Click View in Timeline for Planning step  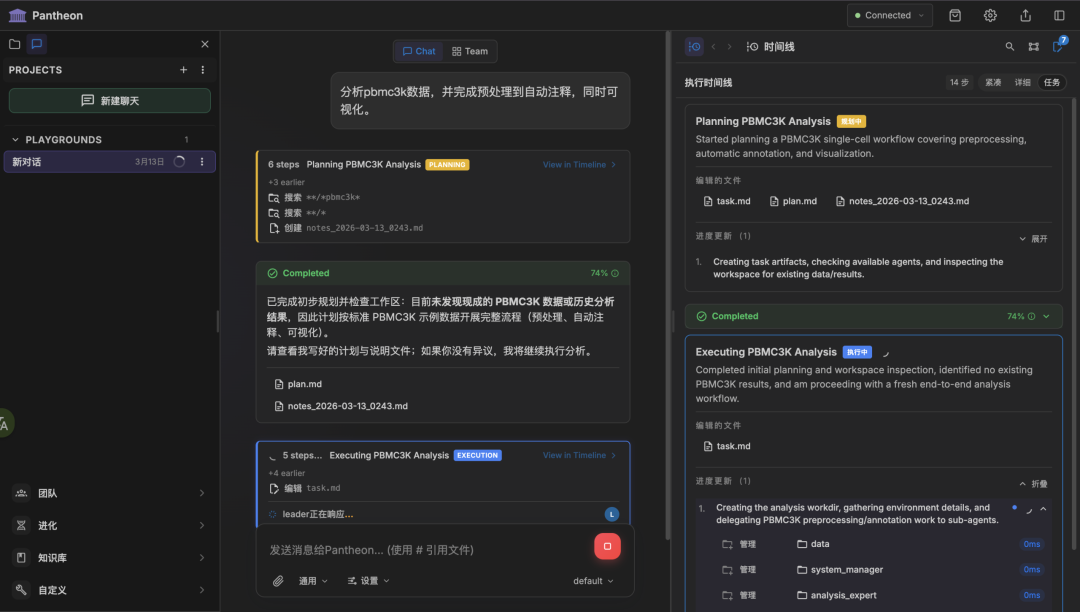pyautogui.click(x=579, y=165)
